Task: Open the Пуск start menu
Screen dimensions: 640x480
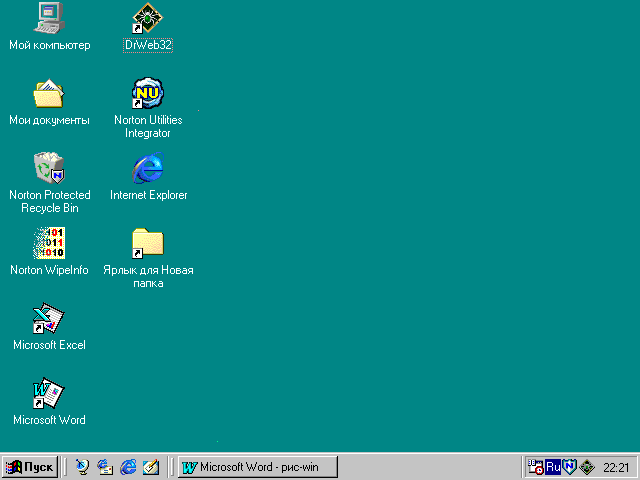Action: point(30,467)
